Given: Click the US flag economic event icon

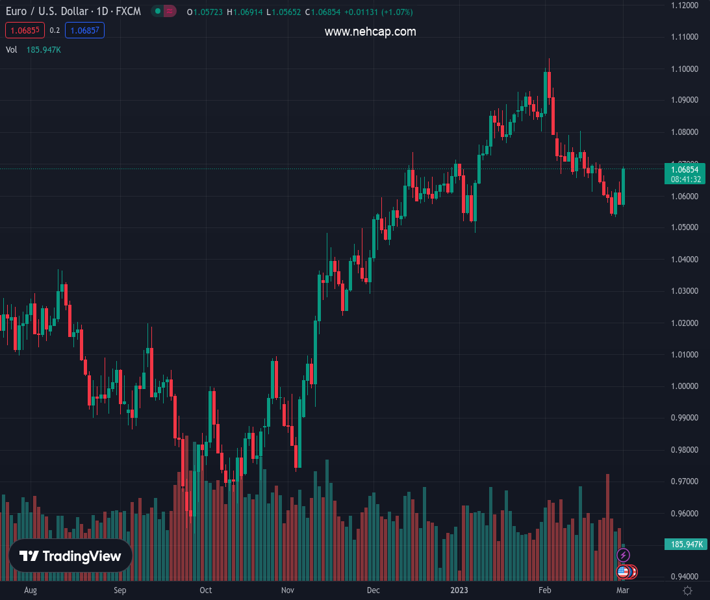Looking at the screenshot, I should 623,572.
